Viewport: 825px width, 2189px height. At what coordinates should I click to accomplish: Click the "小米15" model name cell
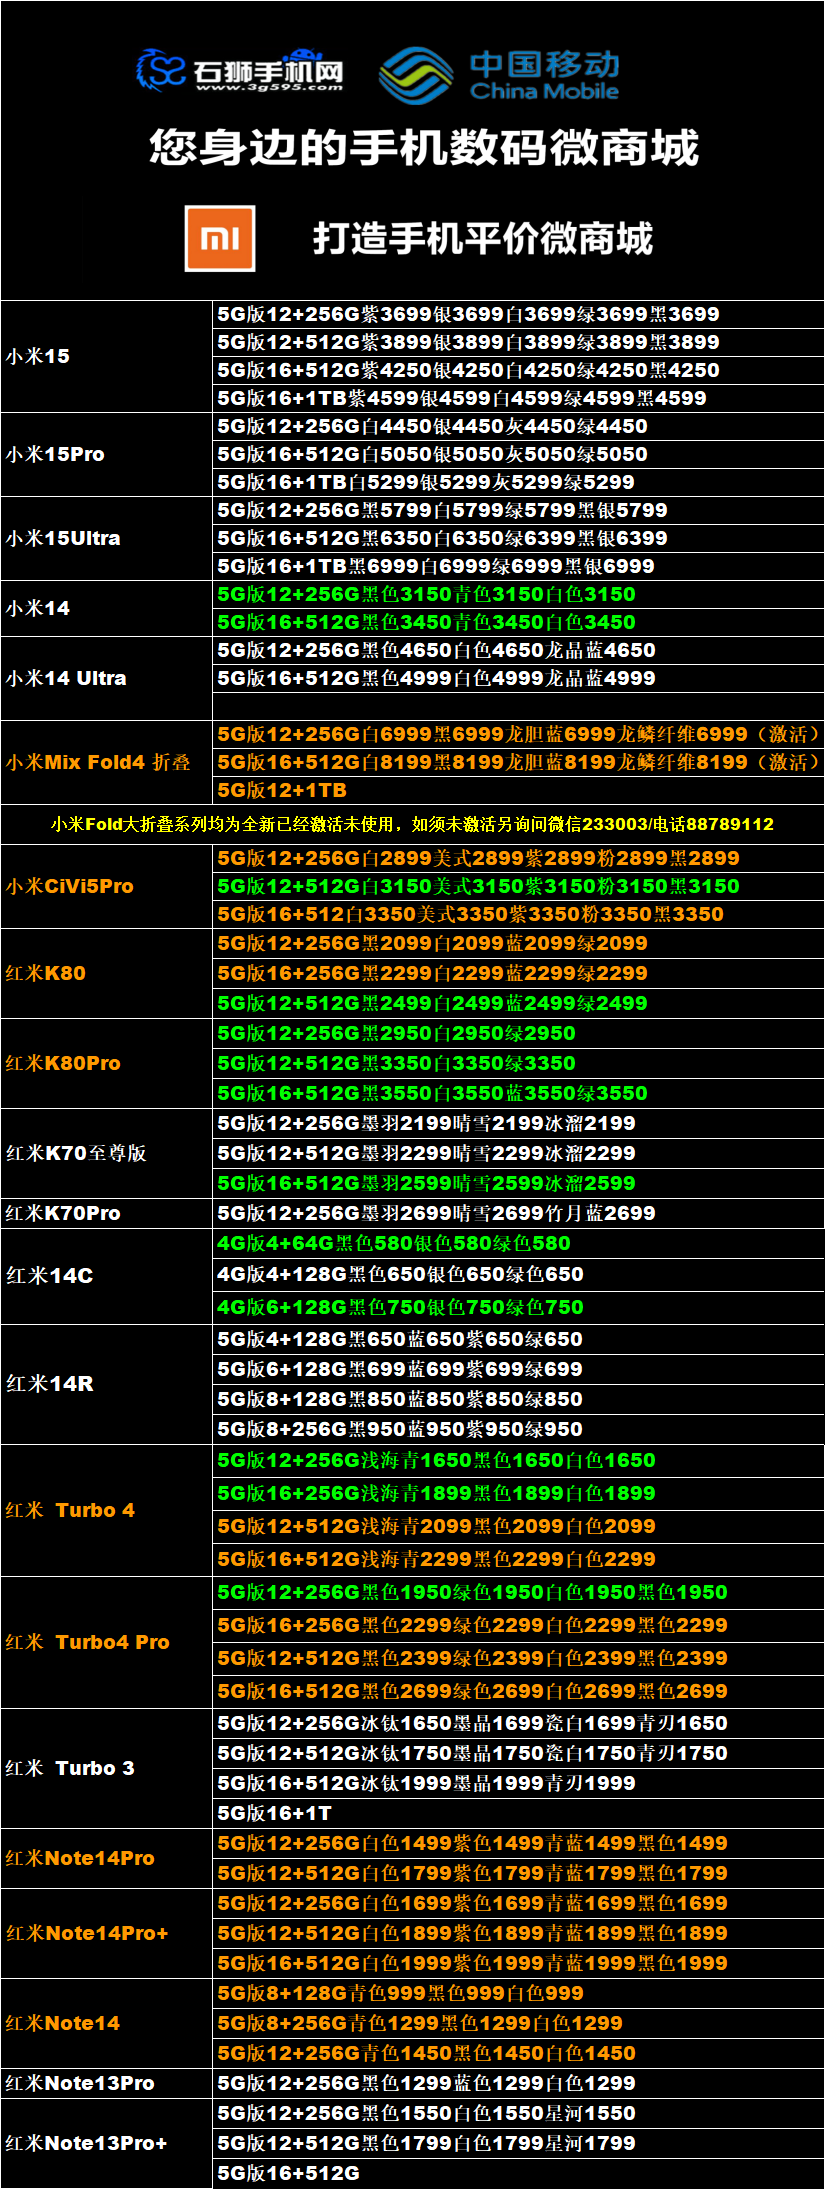[x=107, y=356]
